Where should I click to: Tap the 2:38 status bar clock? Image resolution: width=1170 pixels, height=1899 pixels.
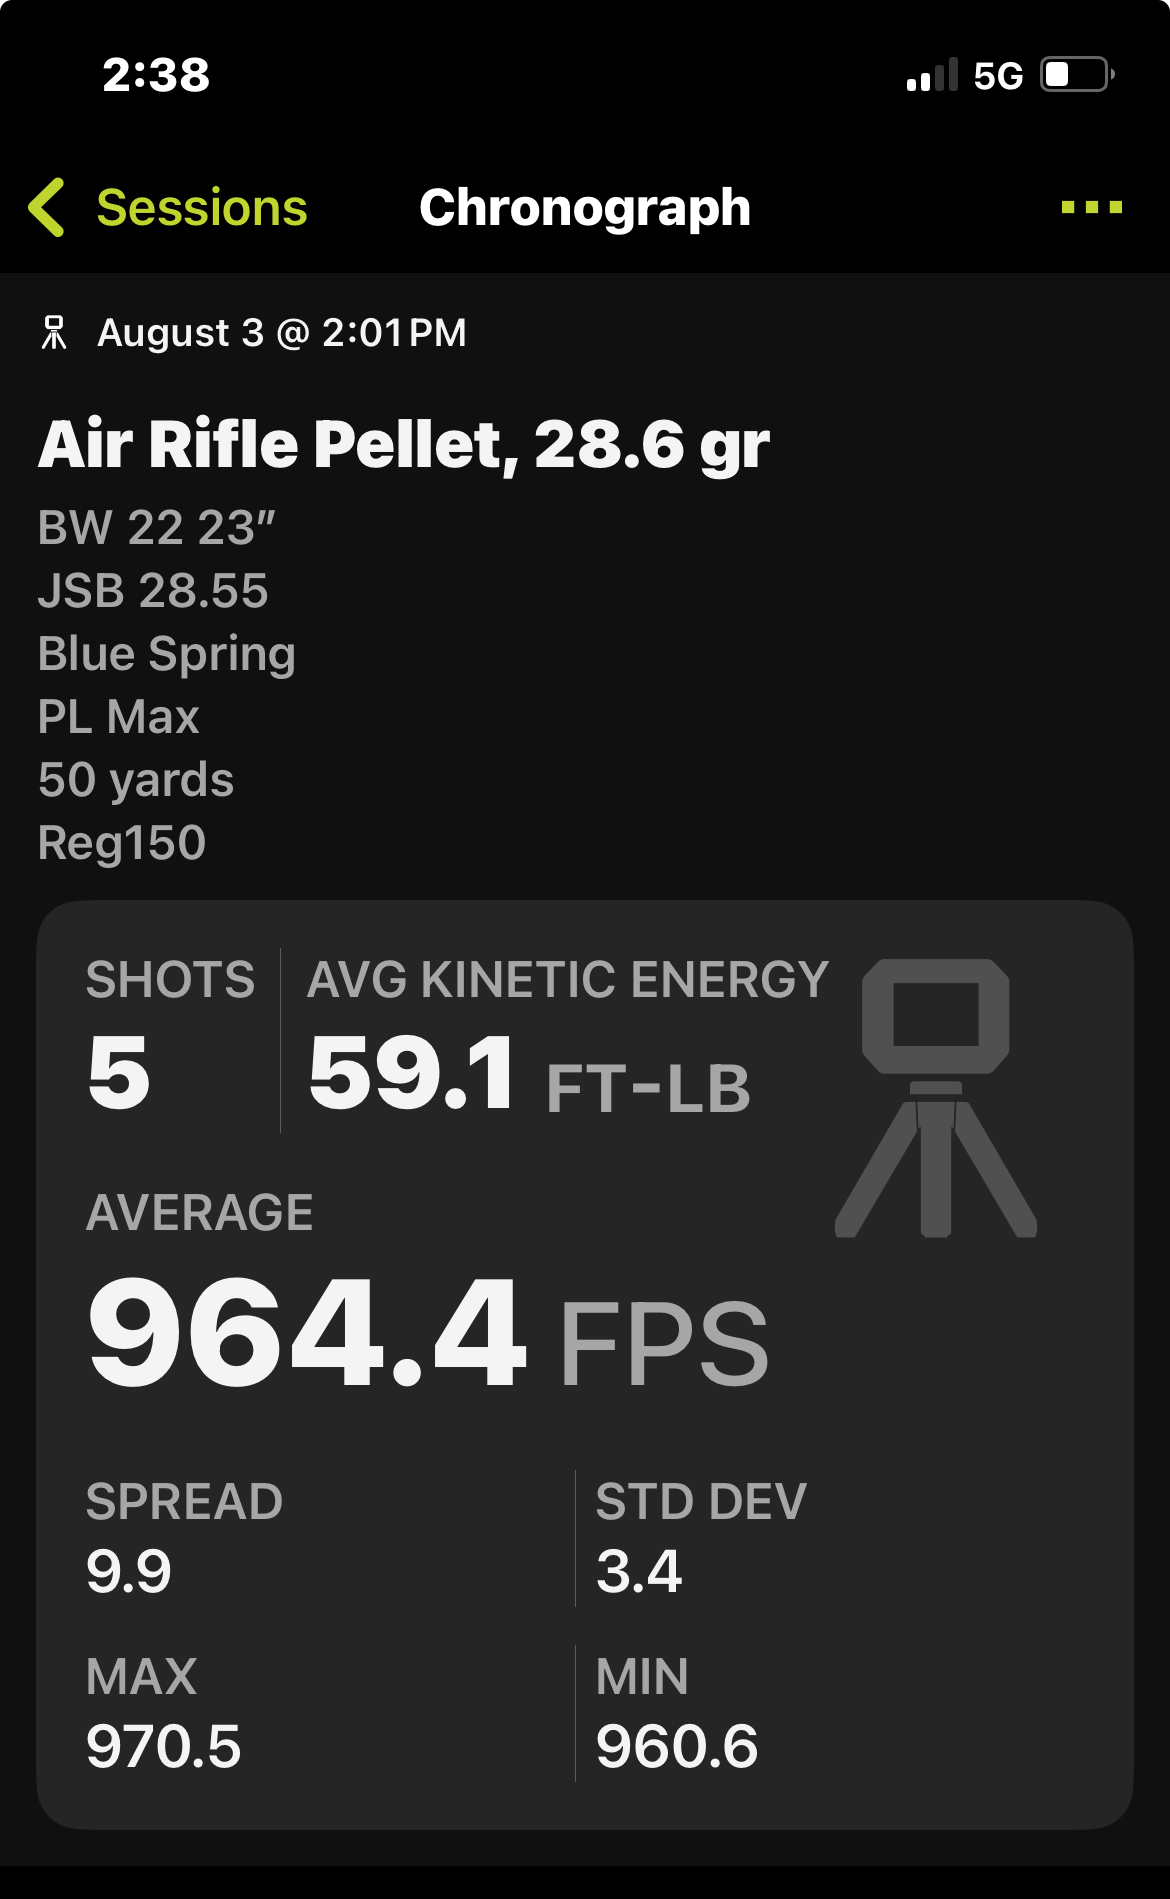(156, 75)
